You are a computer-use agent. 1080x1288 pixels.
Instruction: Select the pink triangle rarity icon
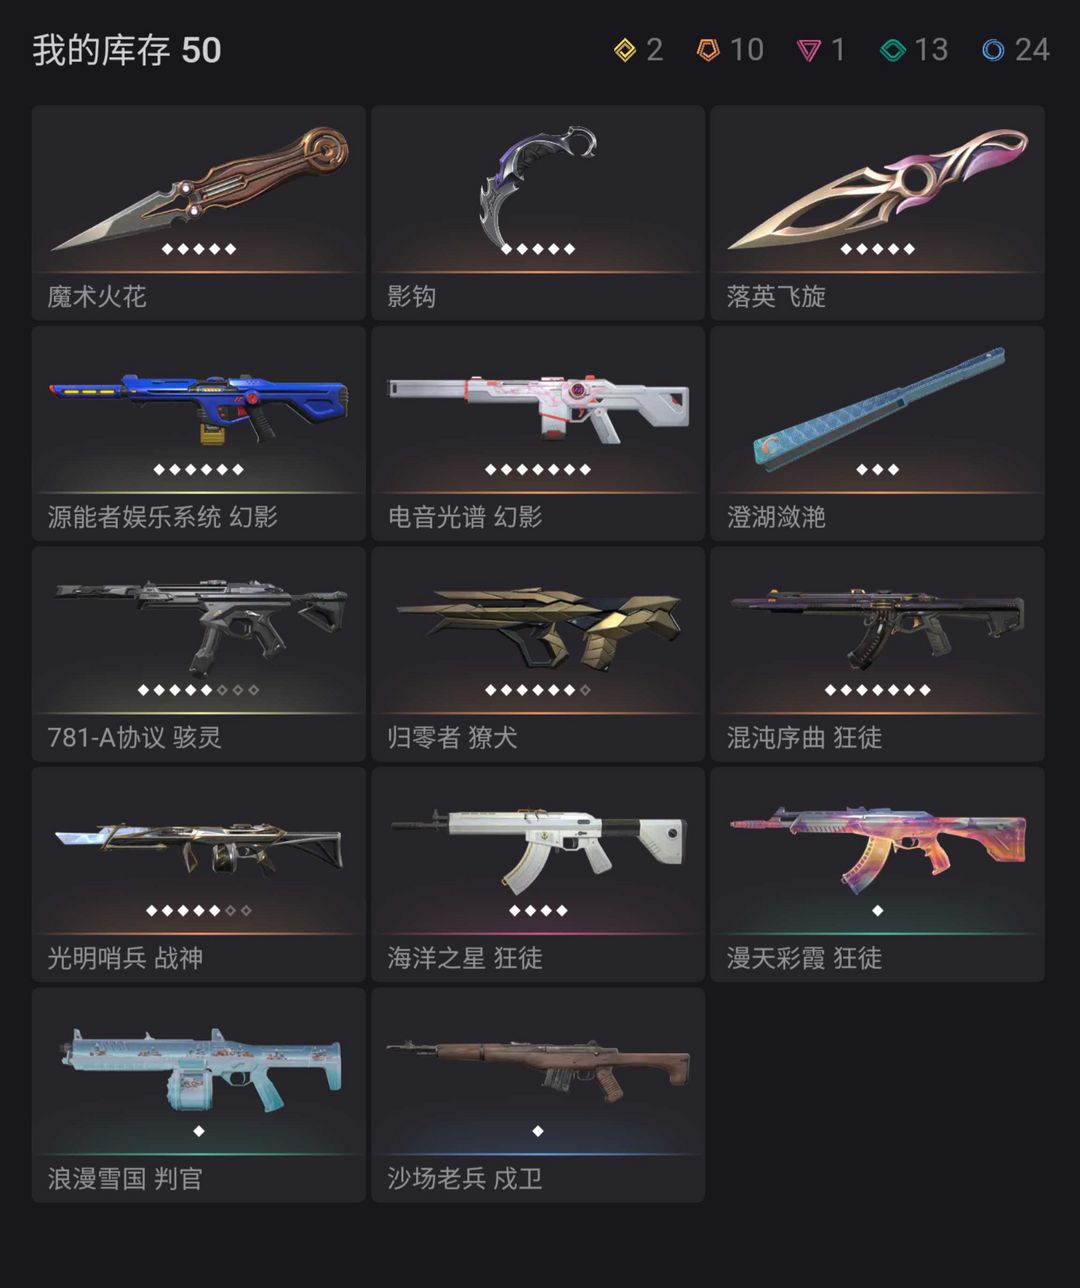[809, 50]
